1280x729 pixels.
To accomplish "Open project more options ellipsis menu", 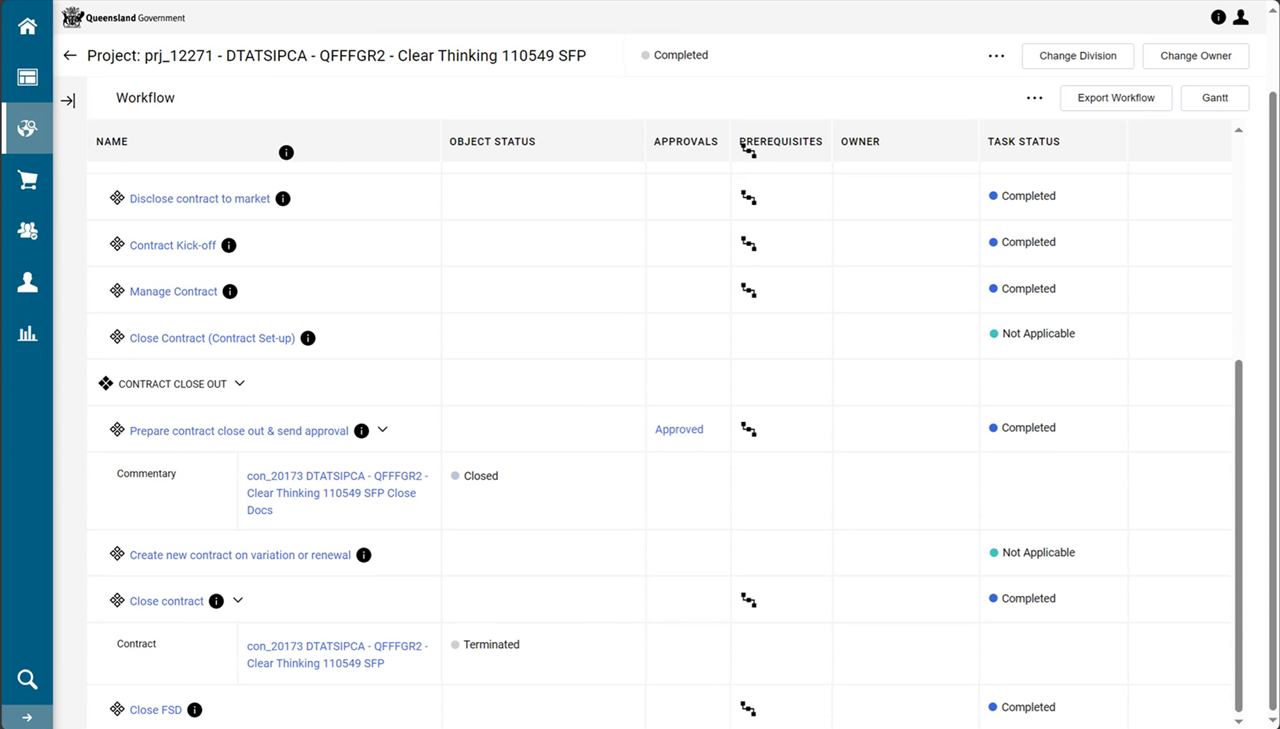I will pyautogui.click(x=996, y=56).
